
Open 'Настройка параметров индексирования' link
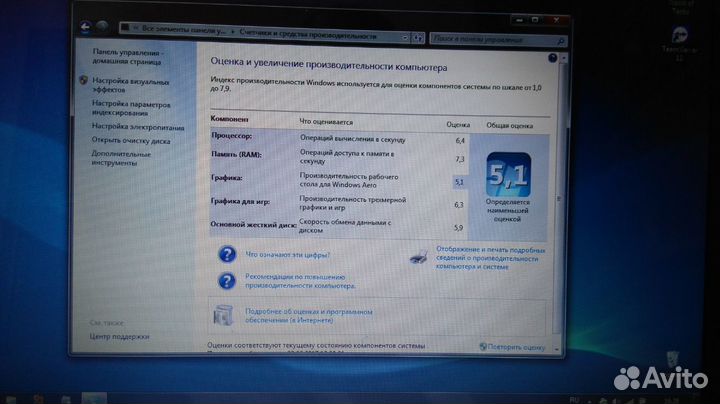[131, 108]
